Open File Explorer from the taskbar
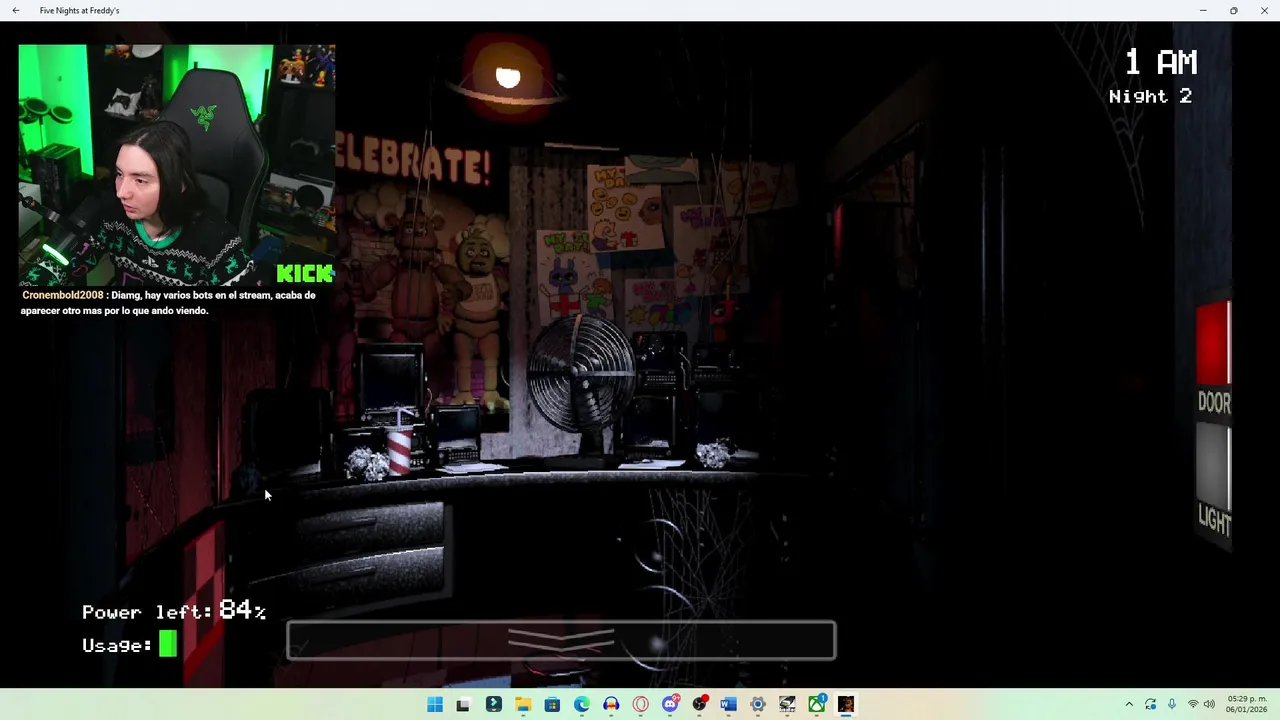 coord(523,705)
